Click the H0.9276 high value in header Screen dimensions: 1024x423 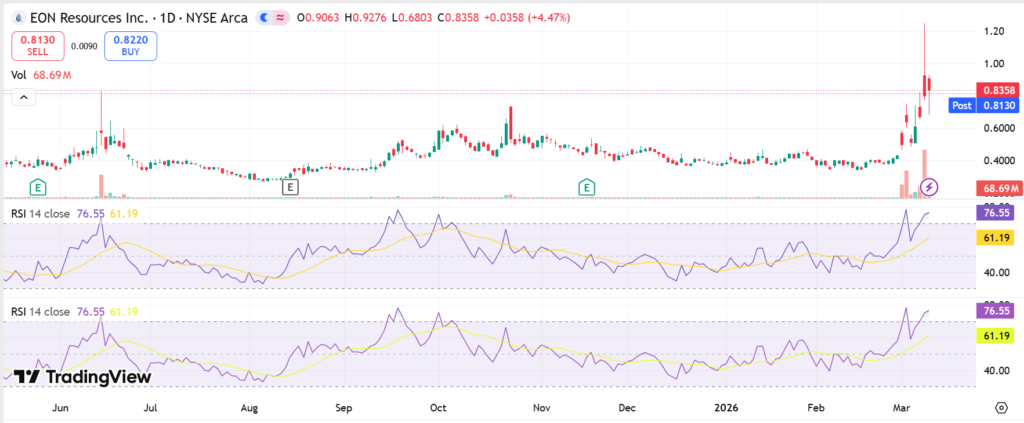(x=366, y=18)
